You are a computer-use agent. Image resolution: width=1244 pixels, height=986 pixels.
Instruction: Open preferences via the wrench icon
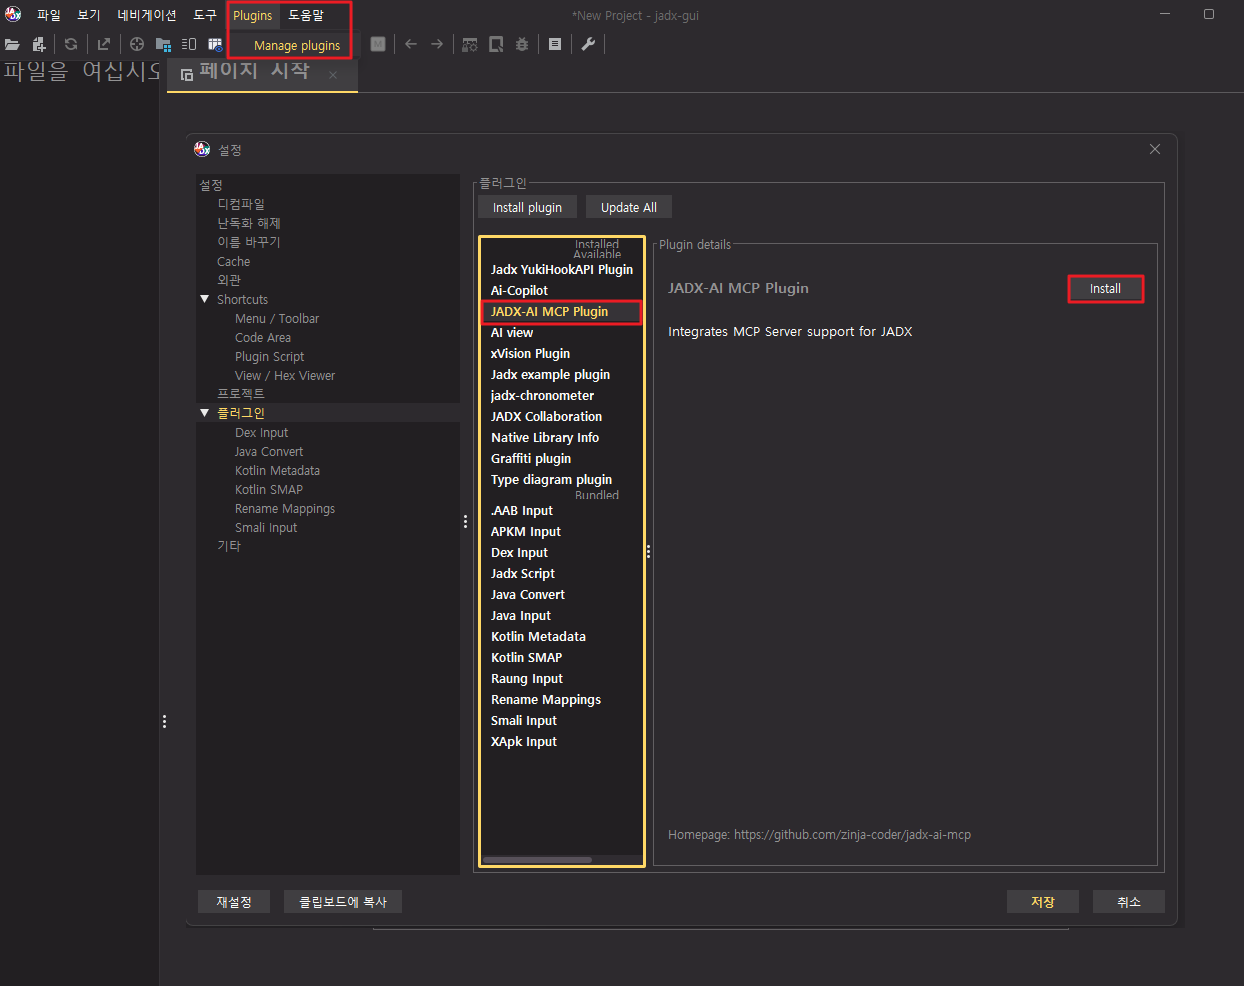pos(588,44)
